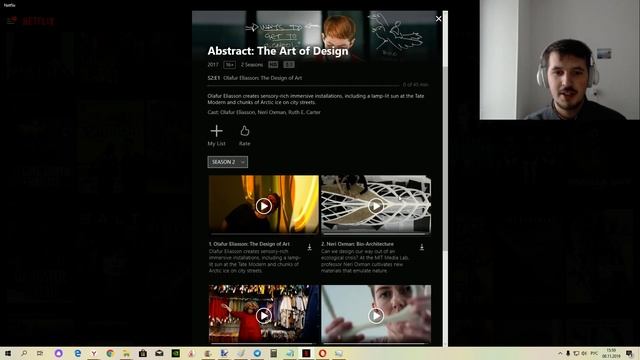Open Mail app from taskbar

[159, 353]
